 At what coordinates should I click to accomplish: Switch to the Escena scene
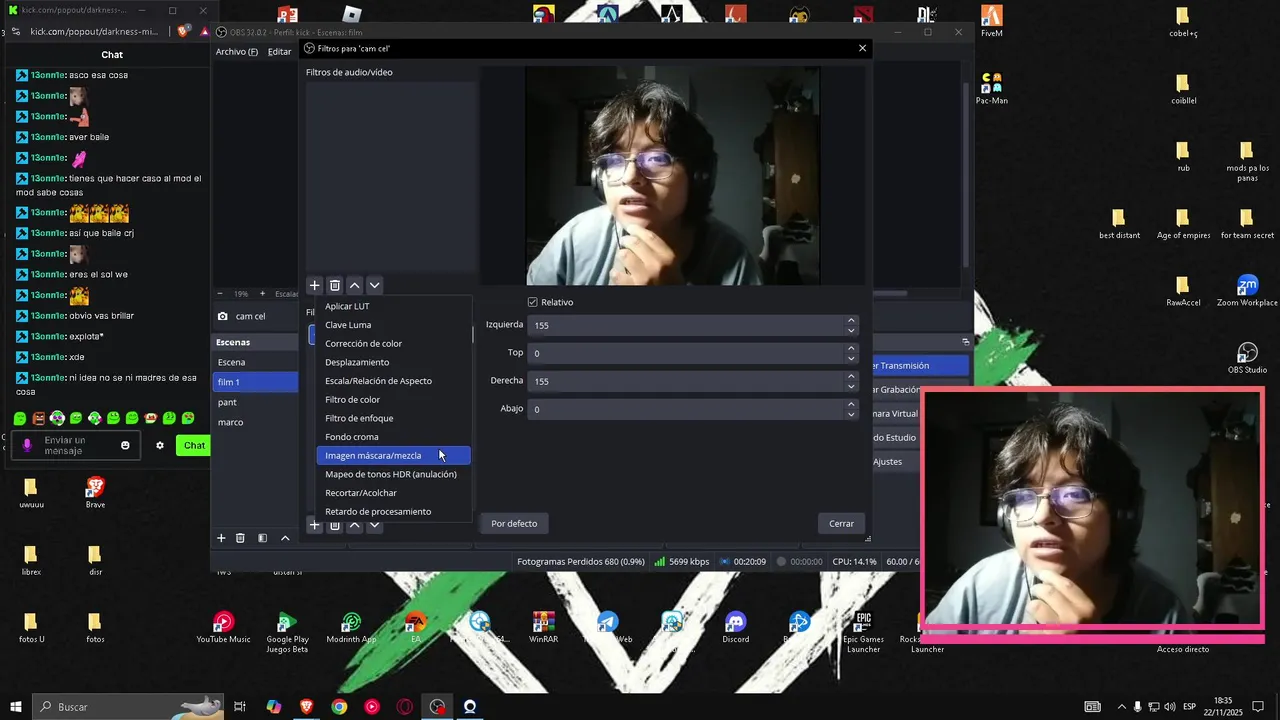(256, 362)
